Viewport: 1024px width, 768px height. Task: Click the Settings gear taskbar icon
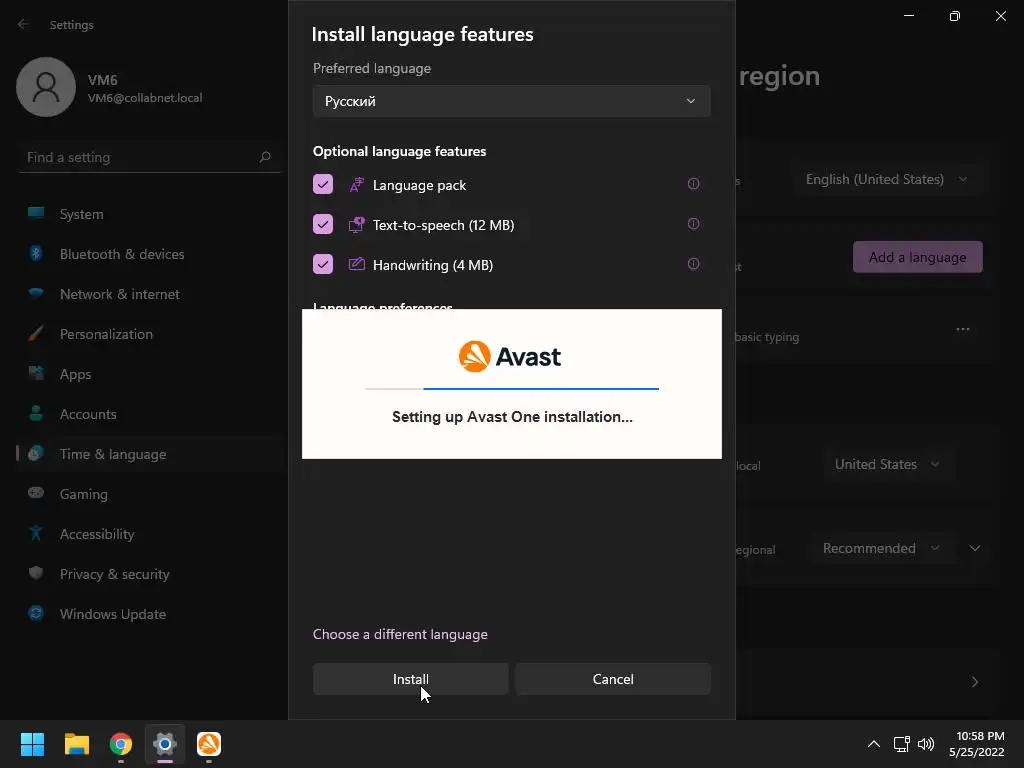165,744
